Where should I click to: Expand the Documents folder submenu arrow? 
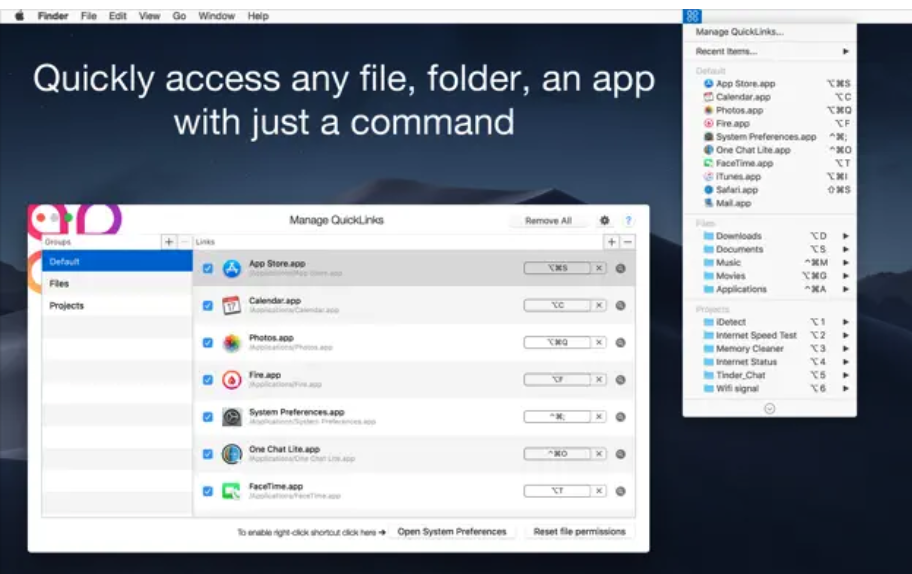[x=846, y=249]
